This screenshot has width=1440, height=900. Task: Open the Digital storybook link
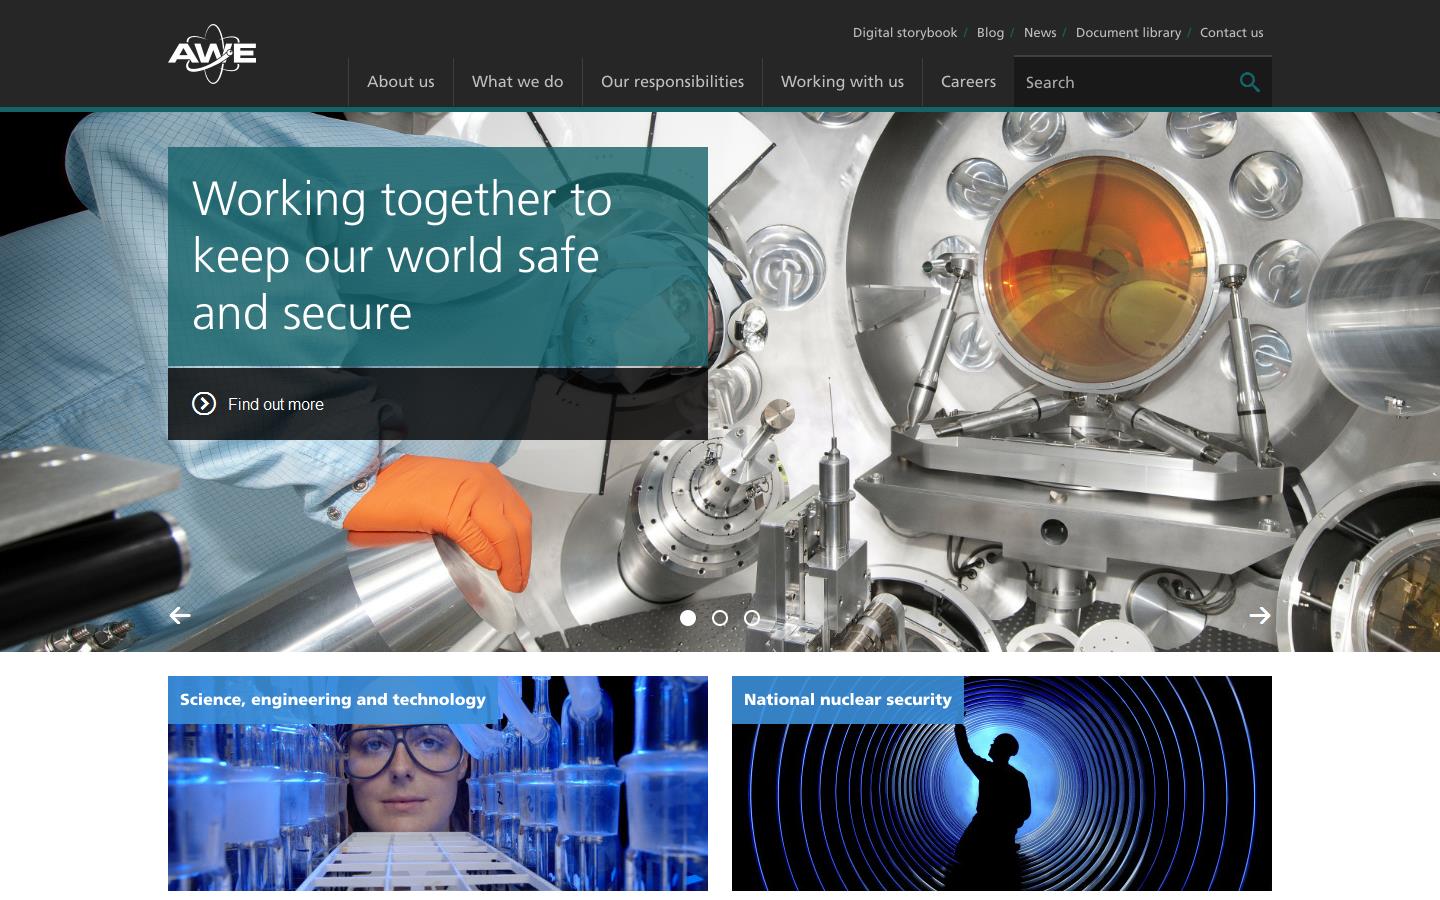pos(904,33)
